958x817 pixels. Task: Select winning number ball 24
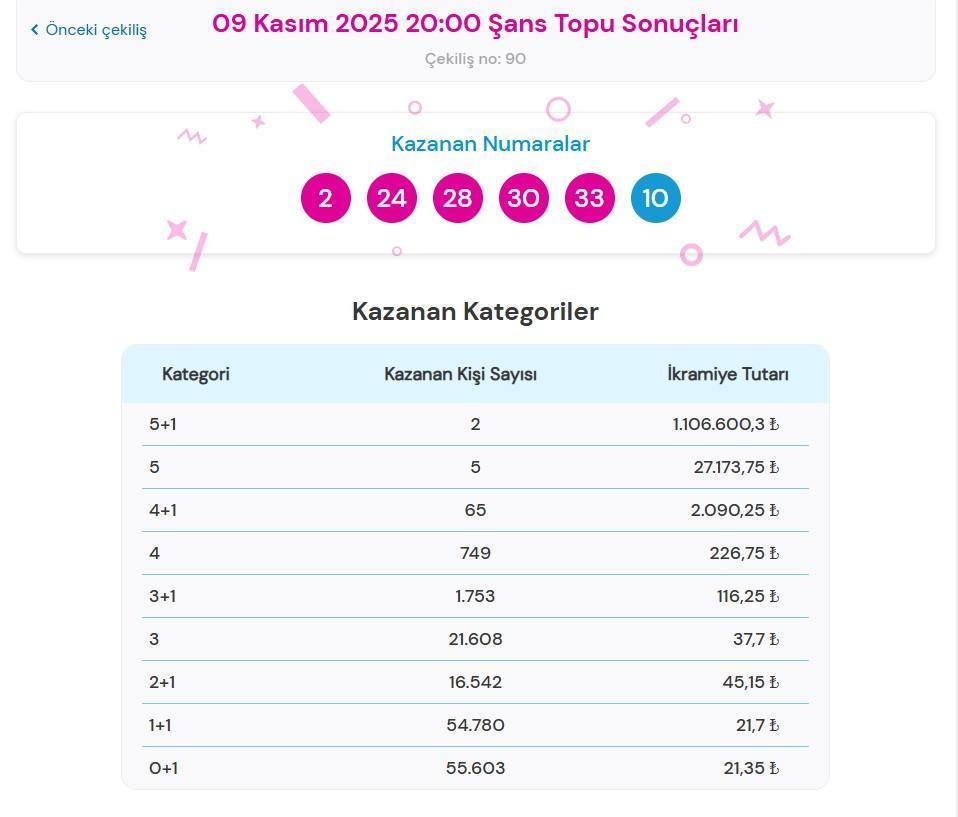[391, 198]
